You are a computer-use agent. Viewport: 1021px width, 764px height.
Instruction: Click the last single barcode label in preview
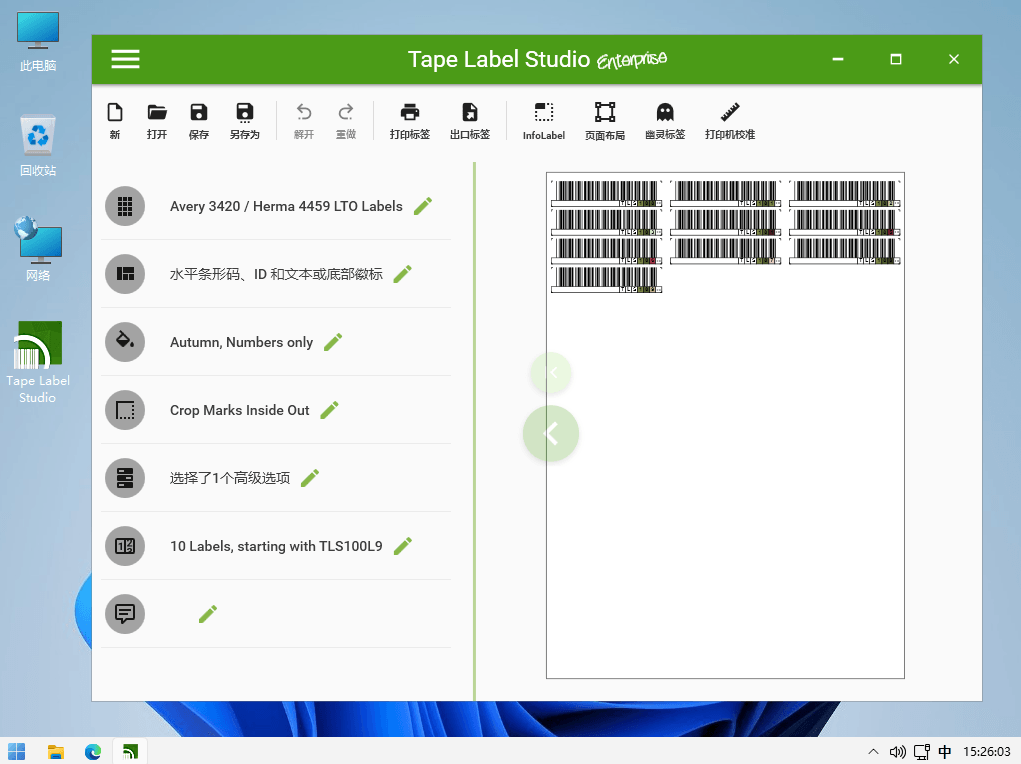click(x=606, y=279)
